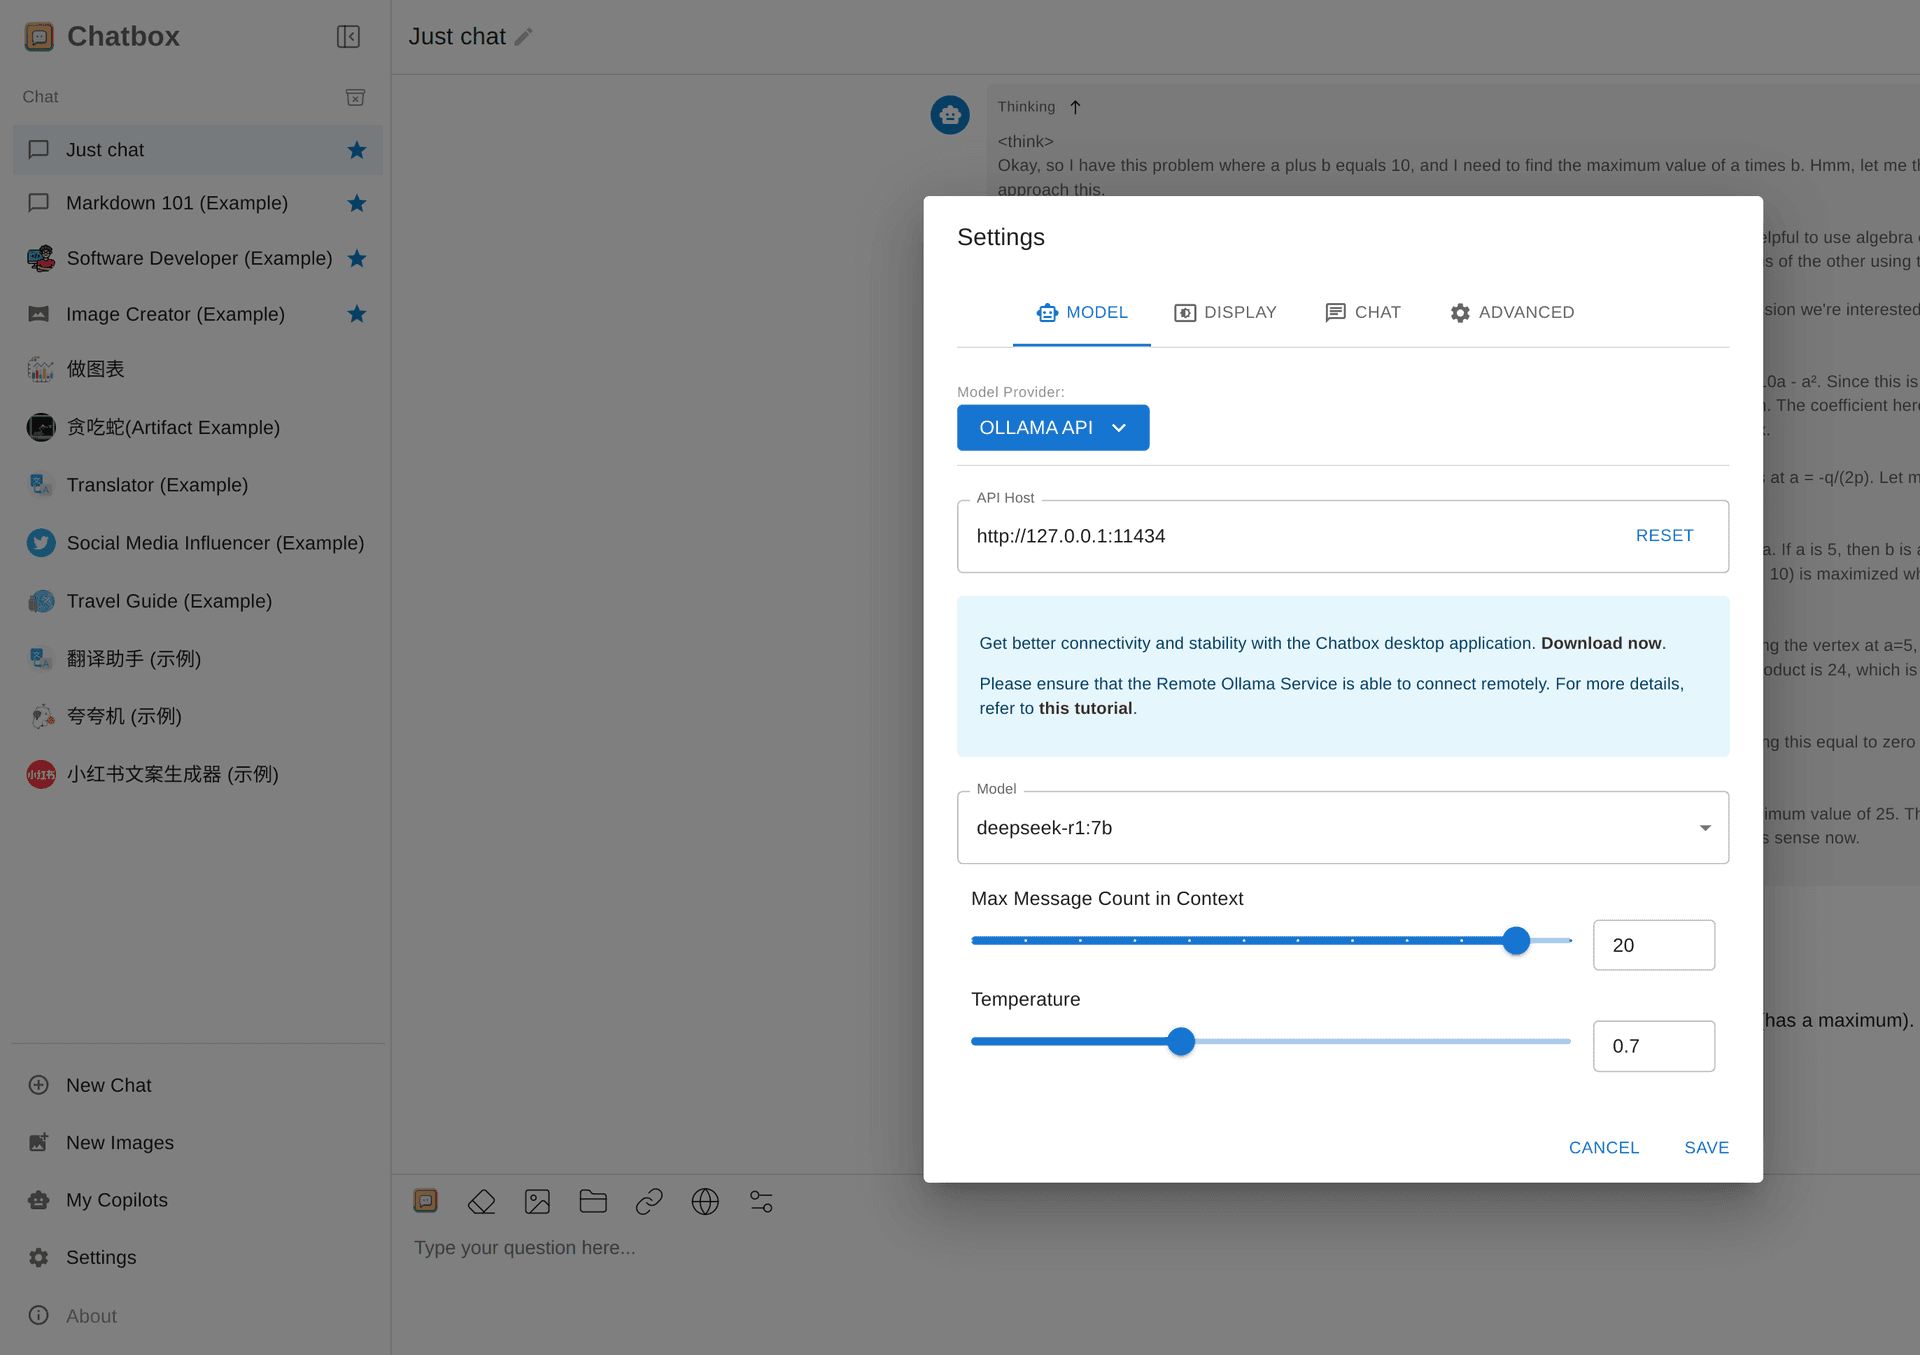1920x1355 pixels.
Task: Collapse the sidebar panel
Action: point(349,36)
